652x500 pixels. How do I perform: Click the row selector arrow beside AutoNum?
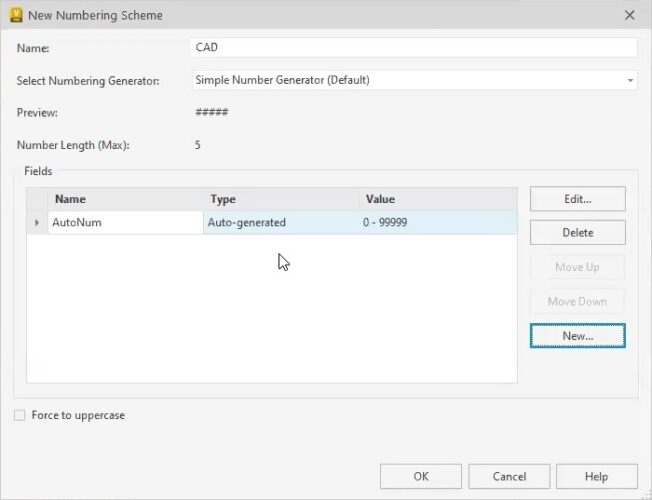37,223
